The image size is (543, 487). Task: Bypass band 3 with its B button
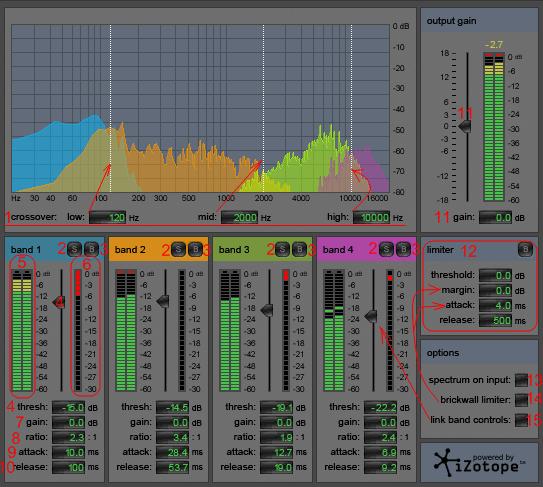299,249
